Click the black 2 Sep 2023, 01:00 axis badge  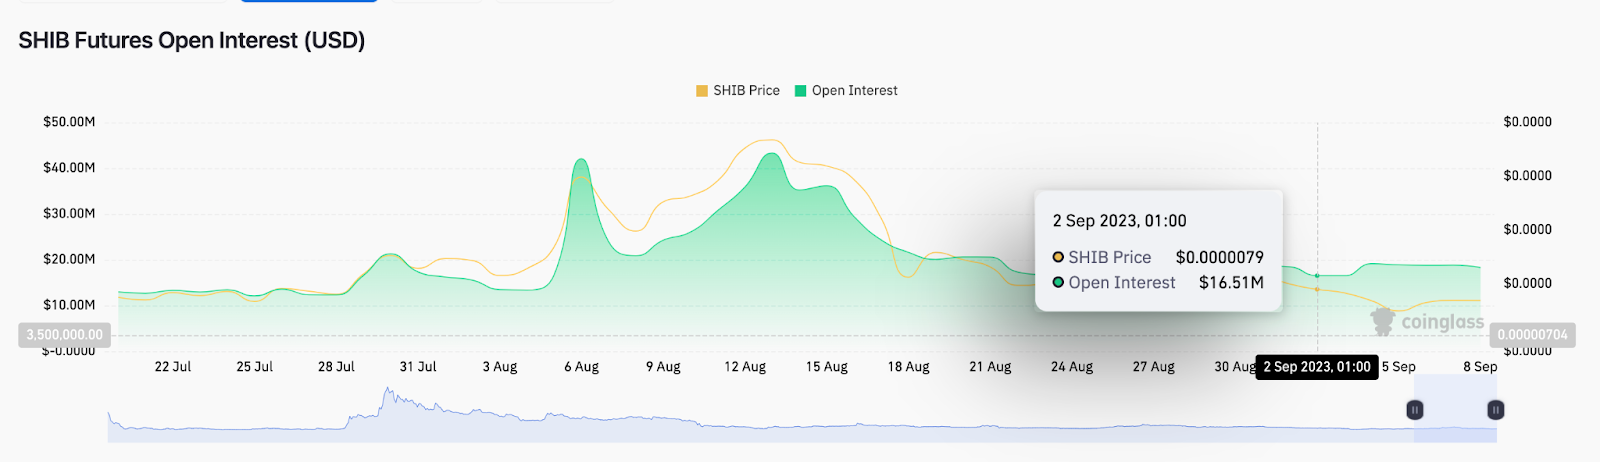click(x=1317, y=367)
